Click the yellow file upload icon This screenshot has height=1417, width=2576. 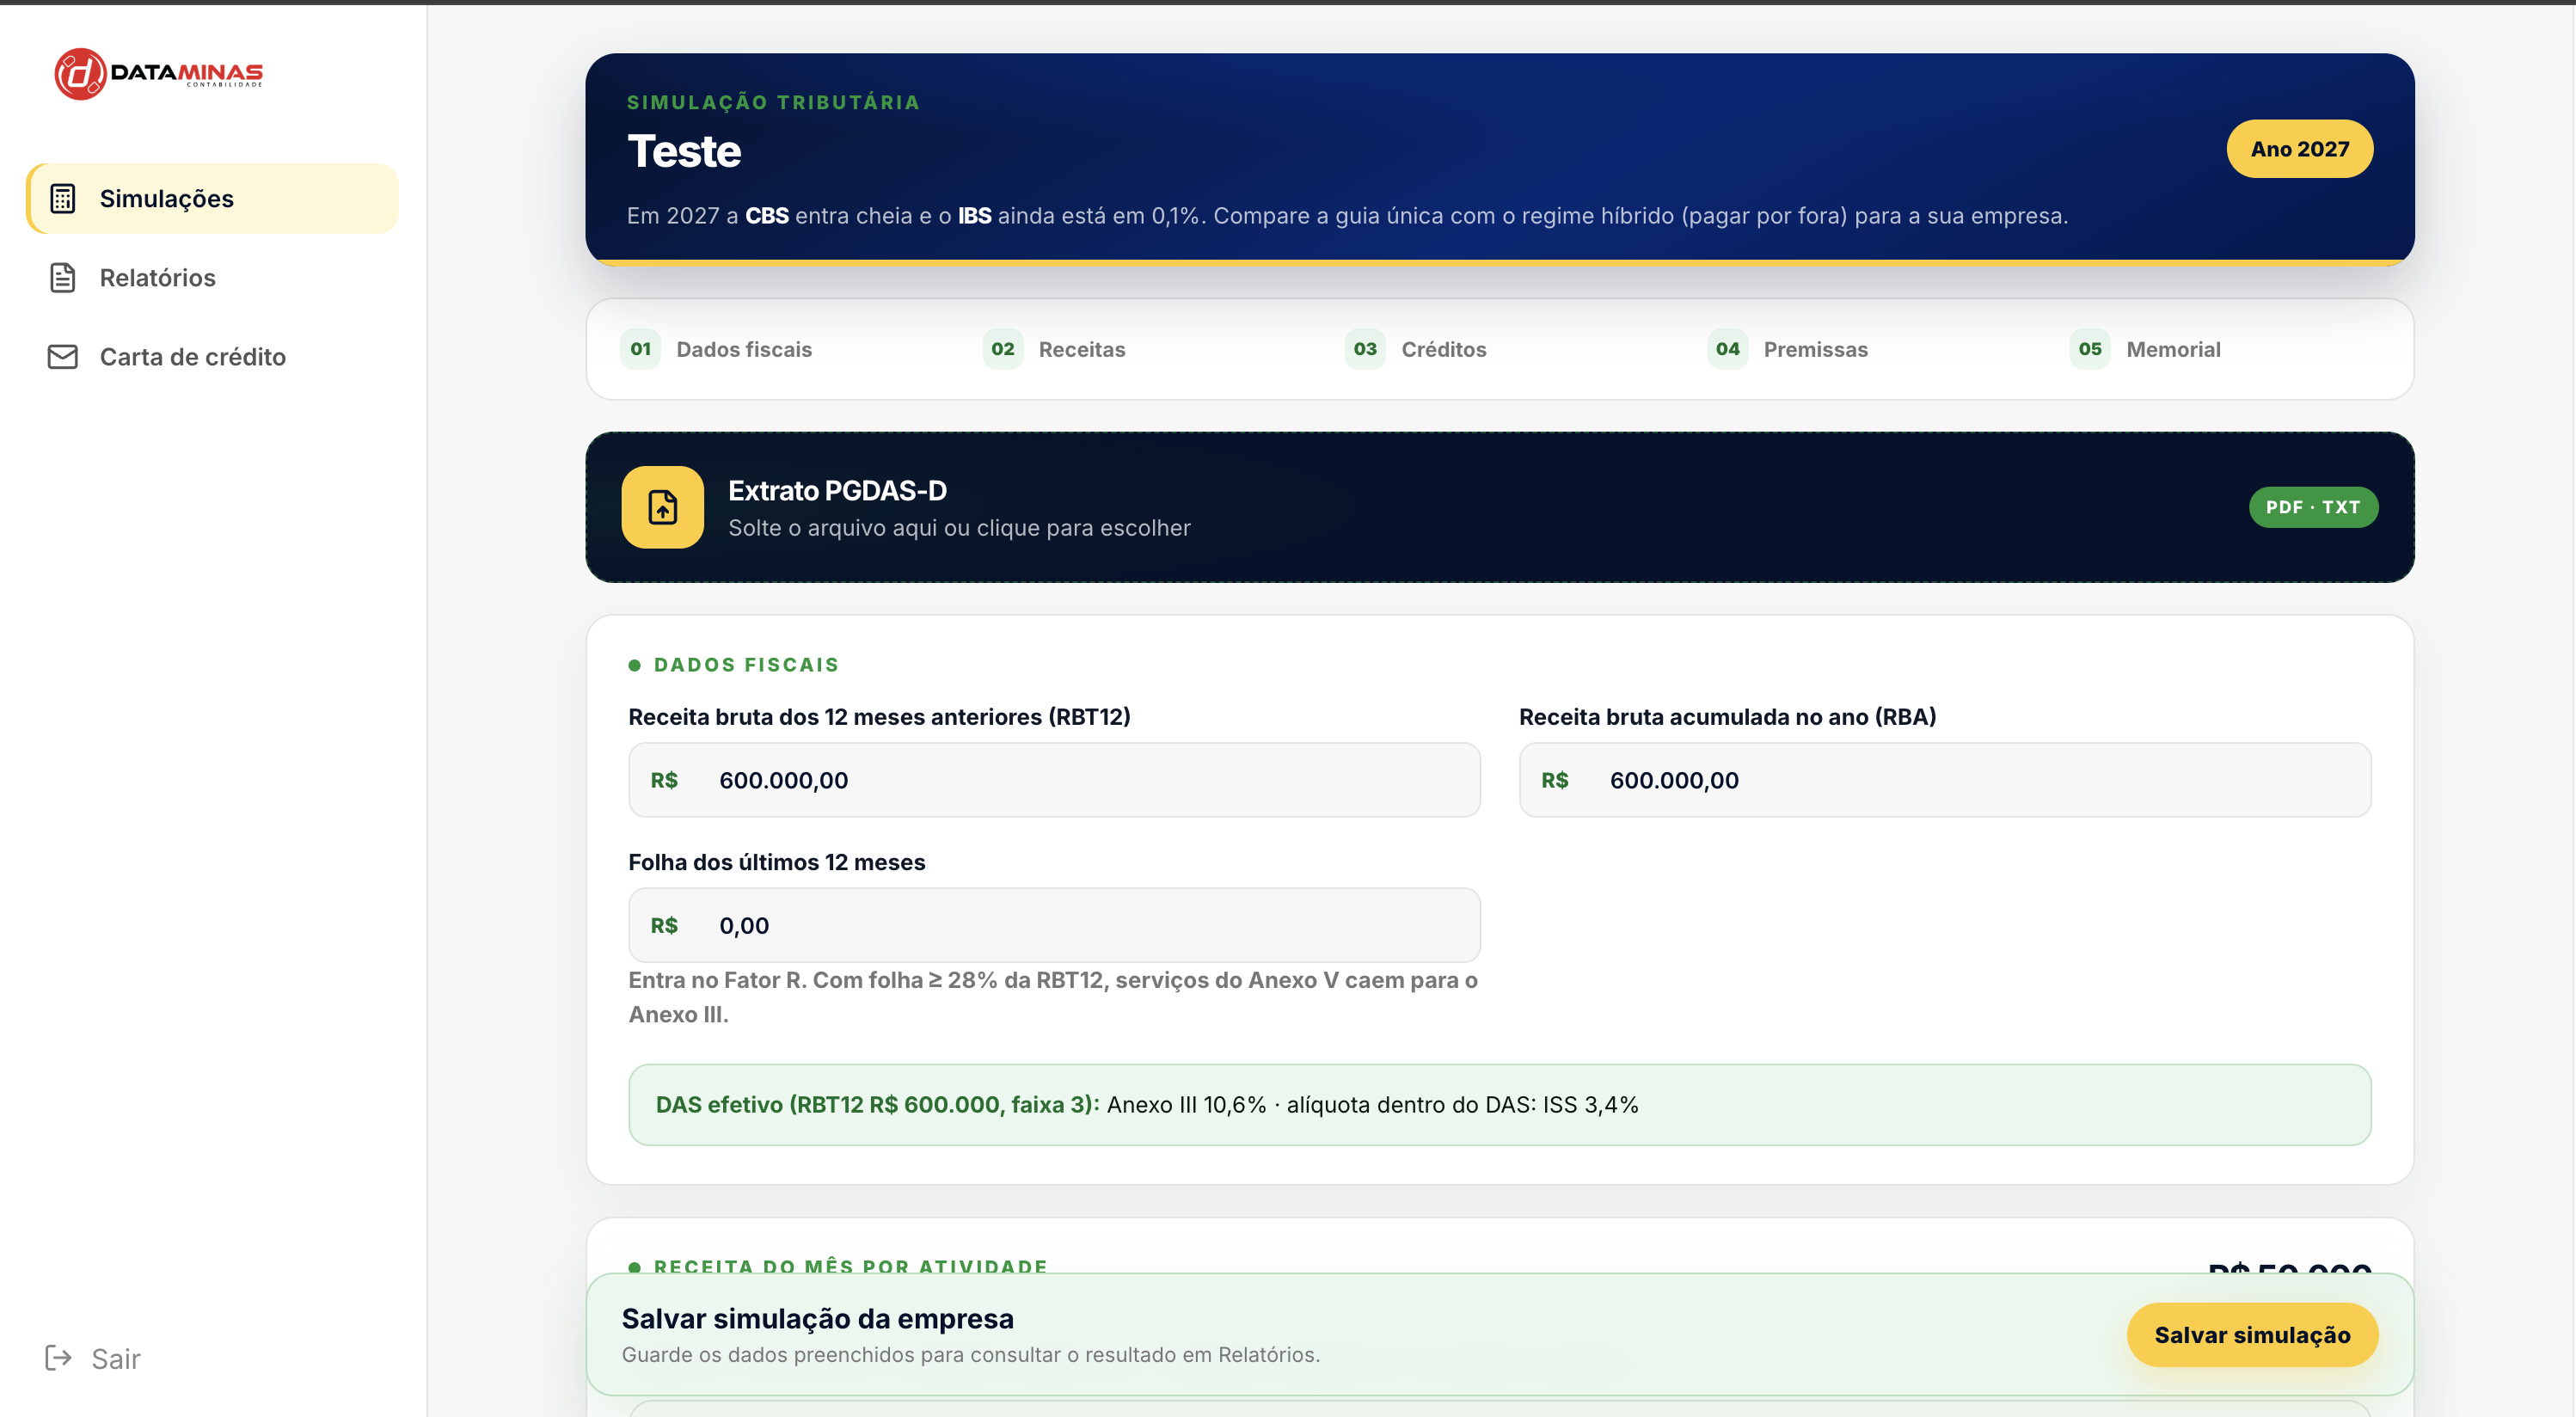663,507
